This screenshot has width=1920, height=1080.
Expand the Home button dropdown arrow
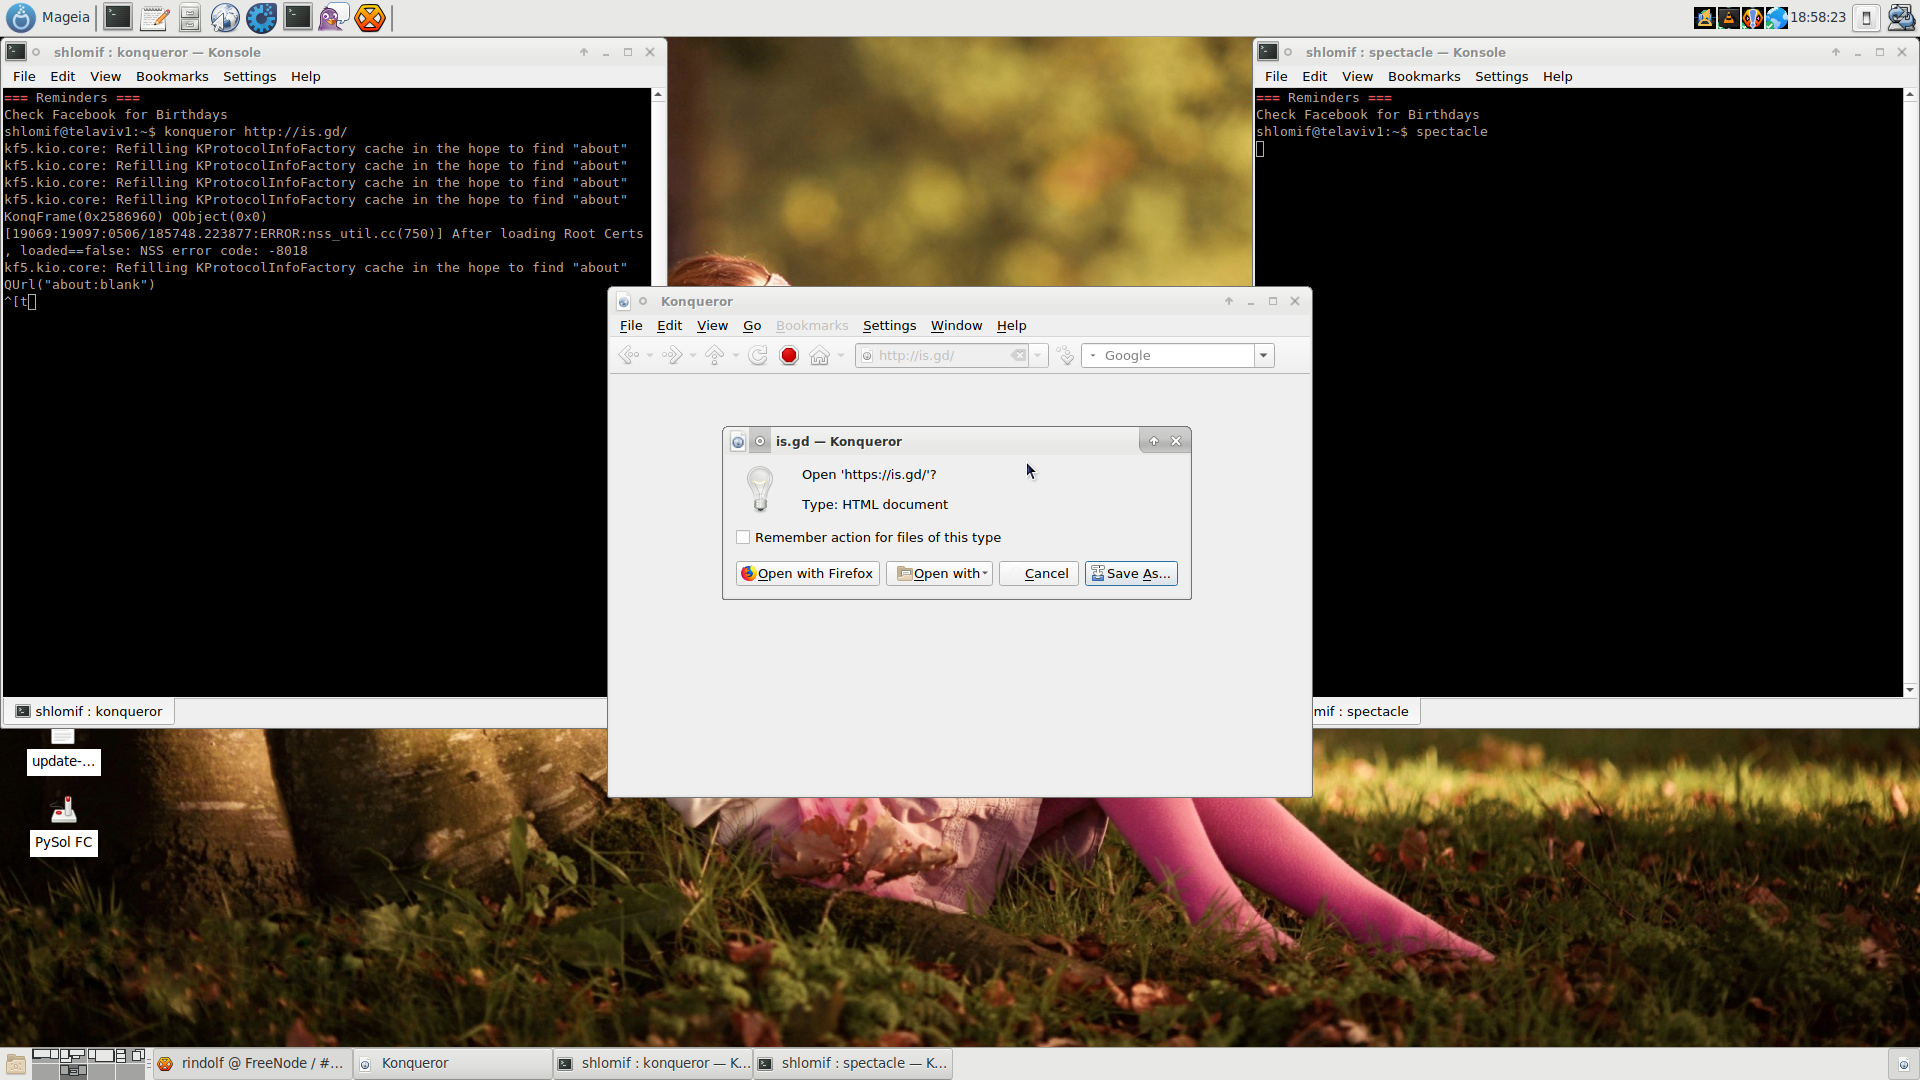[x=841, y=355]
